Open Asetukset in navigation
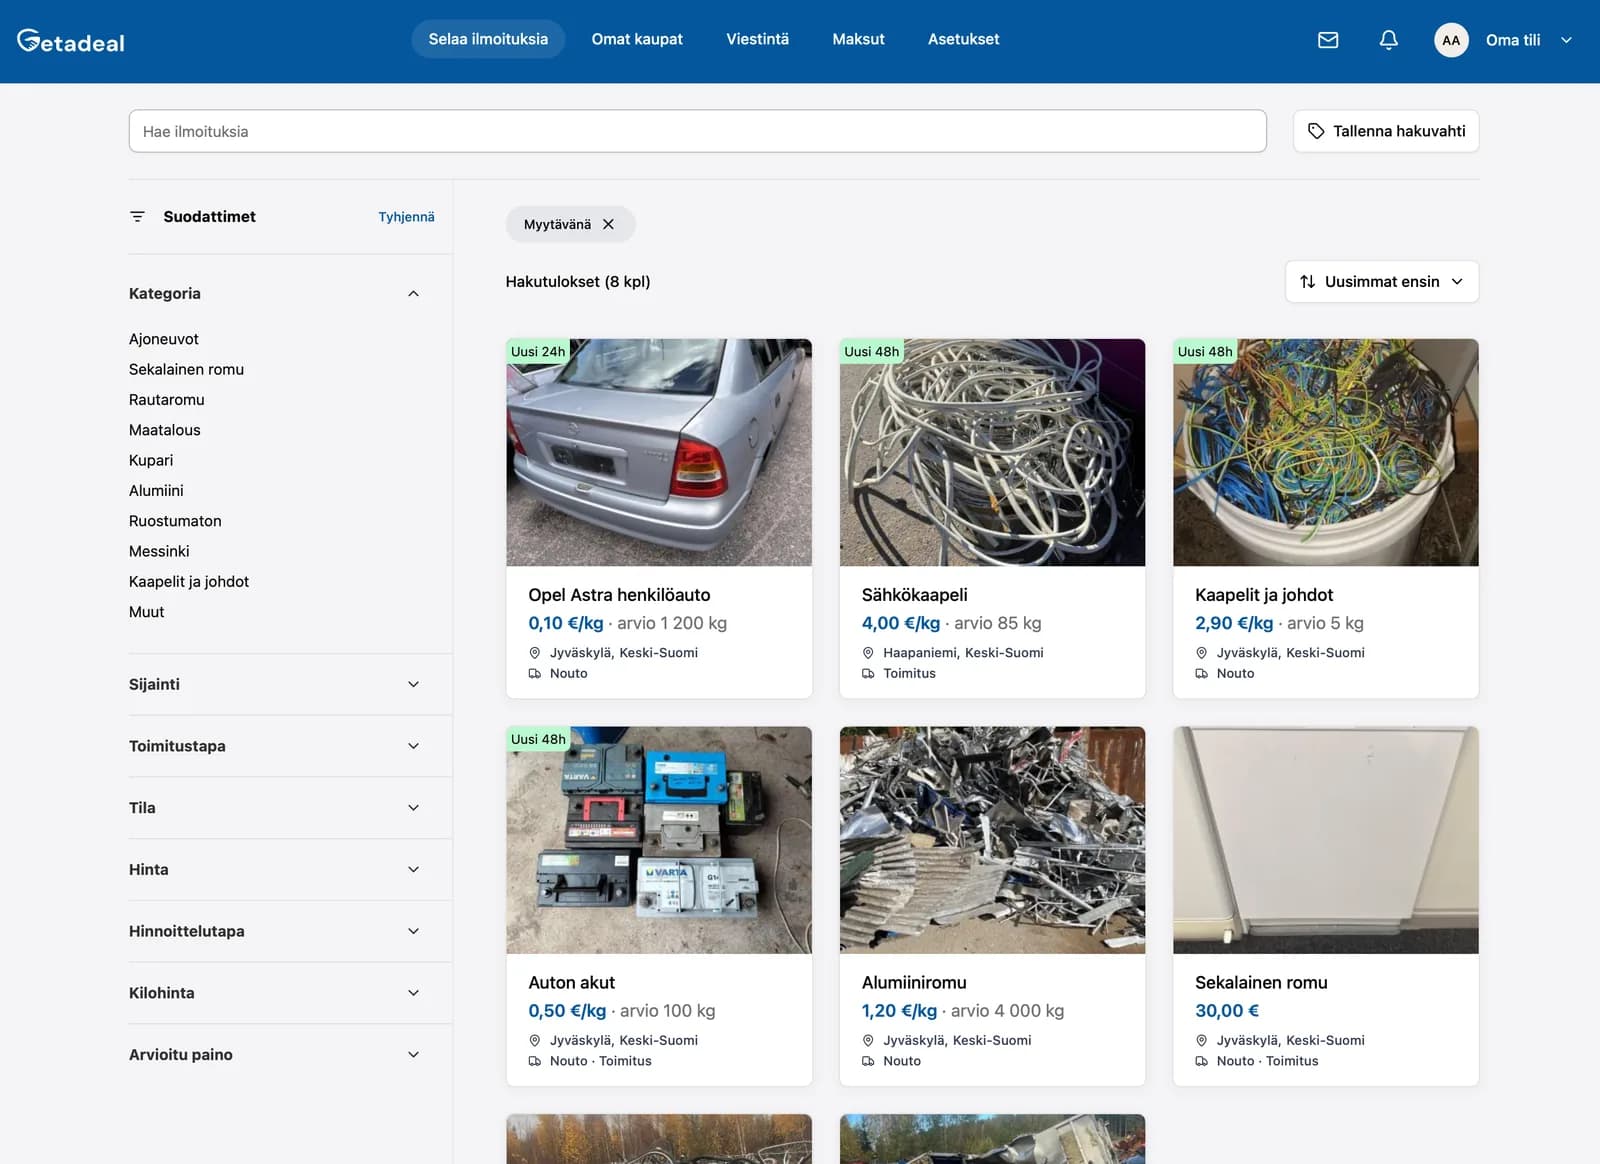 click(x=963, y=39)
